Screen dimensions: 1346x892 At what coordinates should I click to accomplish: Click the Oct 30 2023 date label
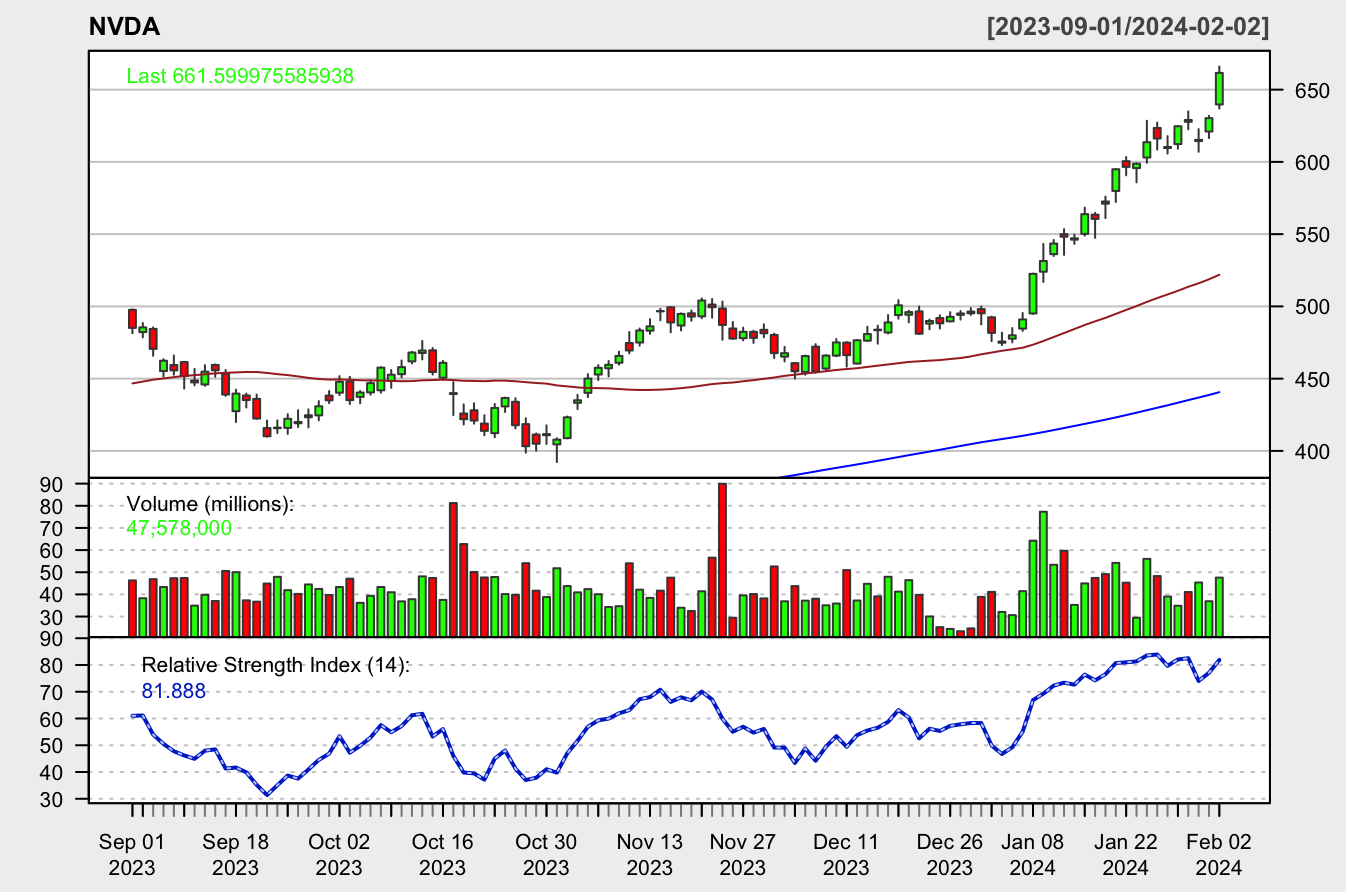point(547,853)
